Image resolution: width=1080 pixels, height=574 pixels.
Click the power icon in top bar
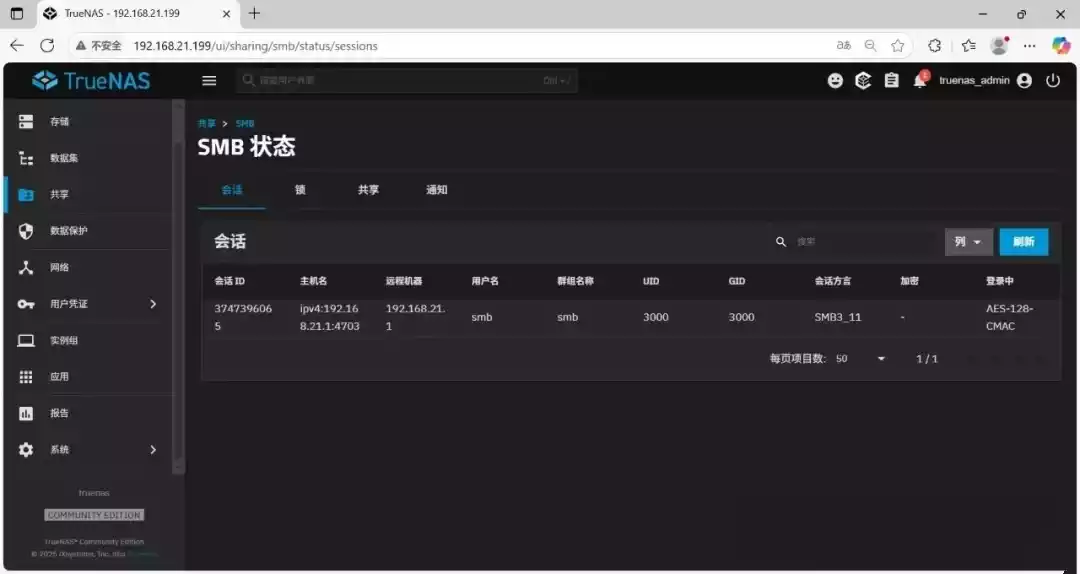pos(1052,81)
